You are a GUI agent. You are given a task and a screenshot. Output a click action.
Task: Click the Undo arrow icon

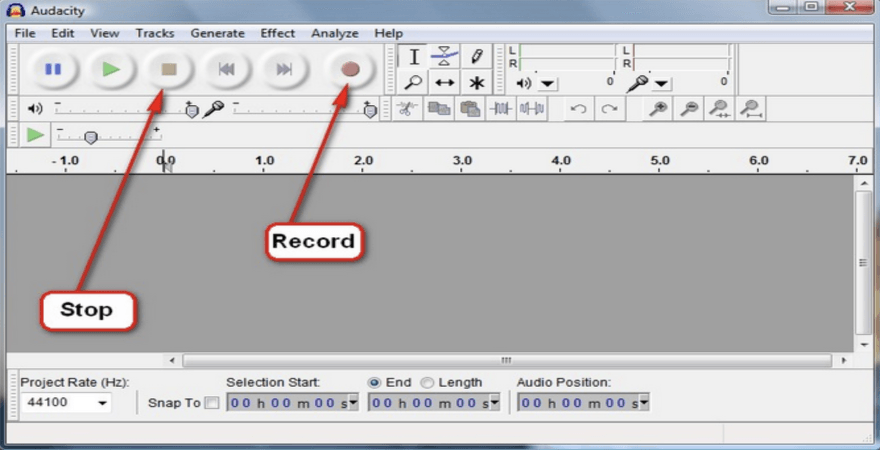578,109
